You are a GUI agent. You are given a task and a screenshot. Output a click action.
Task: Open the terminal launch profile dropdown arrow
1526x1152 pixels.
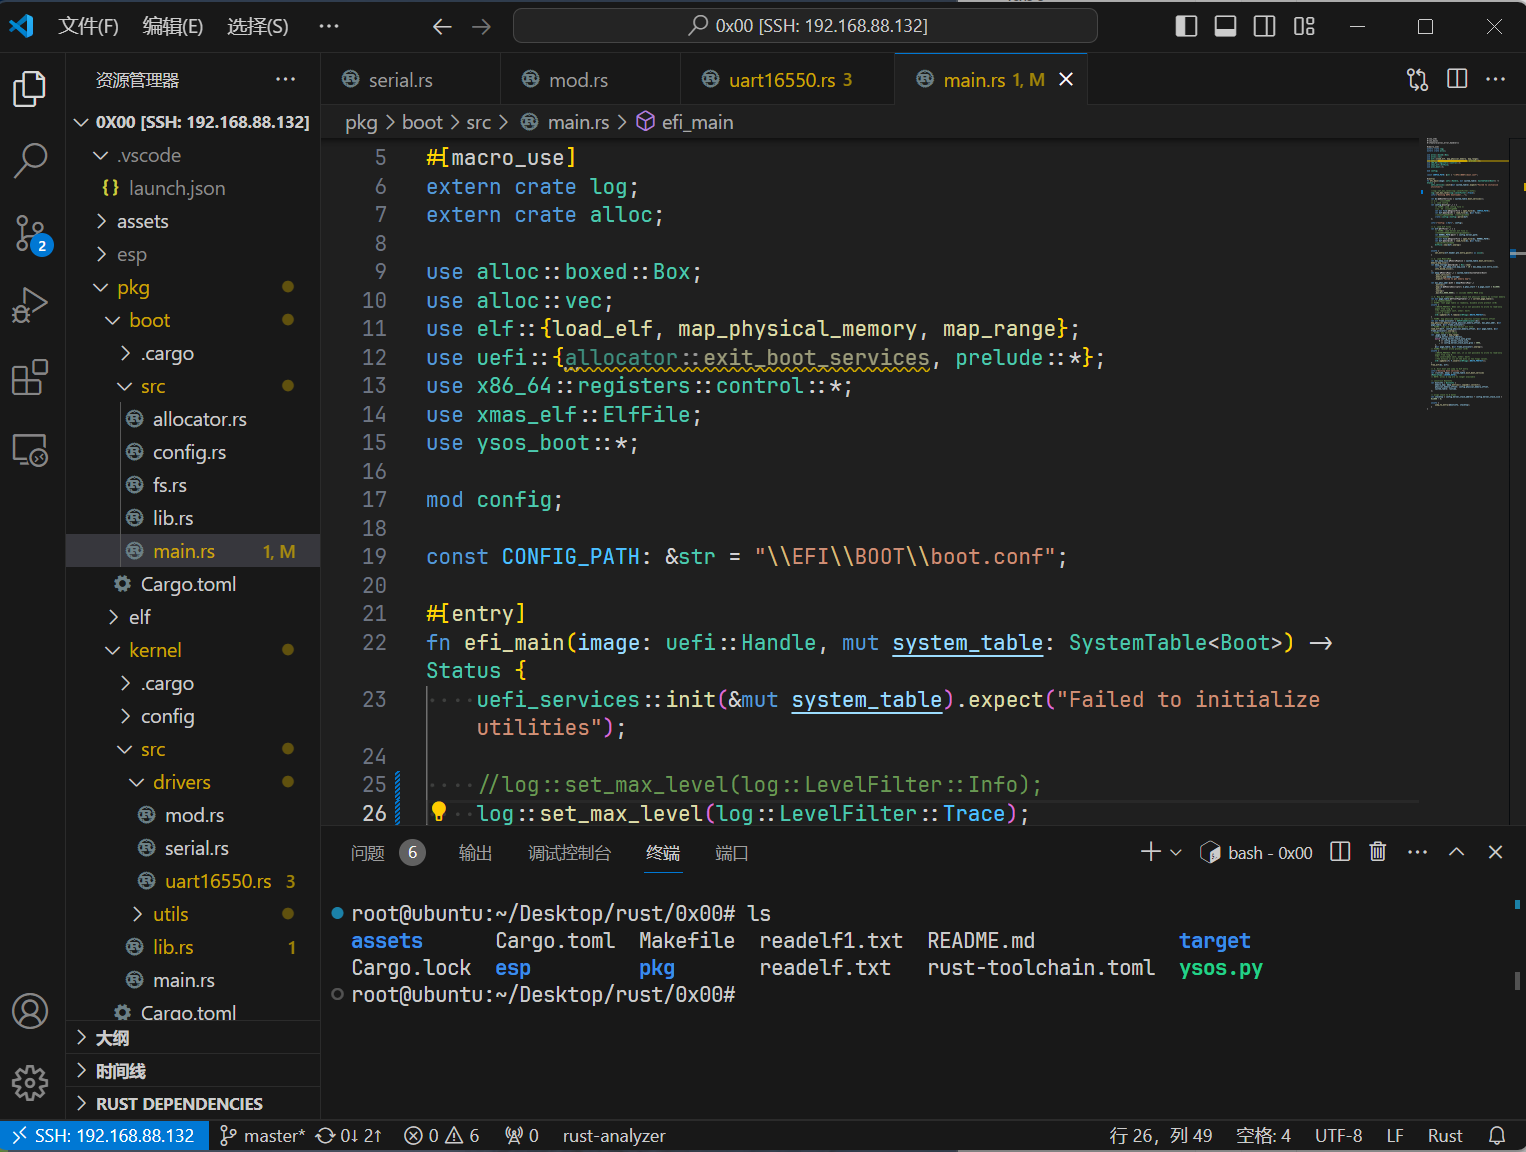(x=1176, y=853)
